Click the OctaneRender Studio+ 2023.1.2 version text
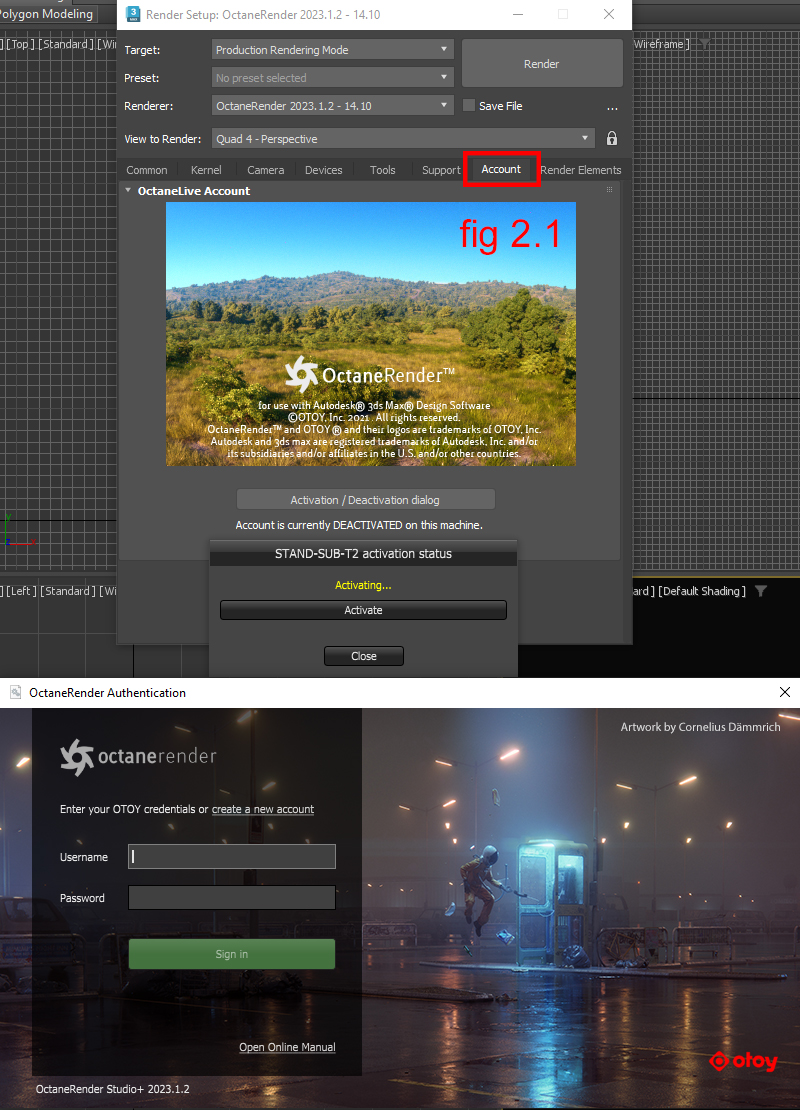Viewport: 800px width, 1110px height. coord(113,1089)
